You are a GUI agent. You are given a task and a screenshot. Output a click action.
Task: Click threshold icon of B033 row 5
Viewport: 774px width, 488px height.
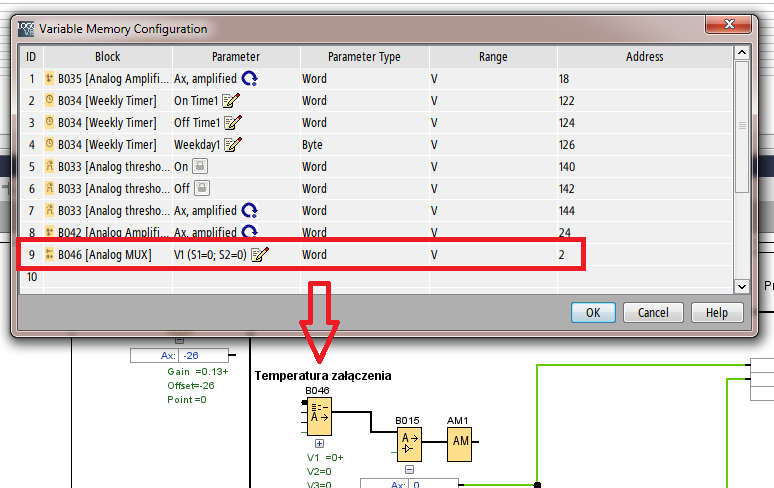pos(49,166)
